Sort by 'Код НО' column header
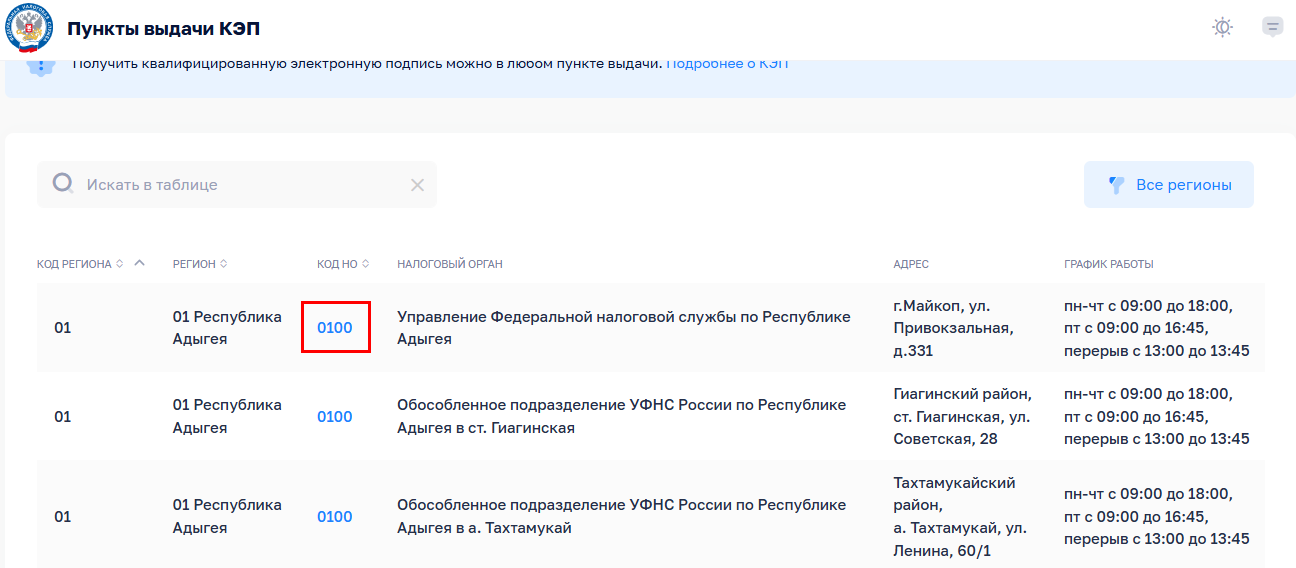The width and height of the screenshot is (1296, 568). click(343, 264)
